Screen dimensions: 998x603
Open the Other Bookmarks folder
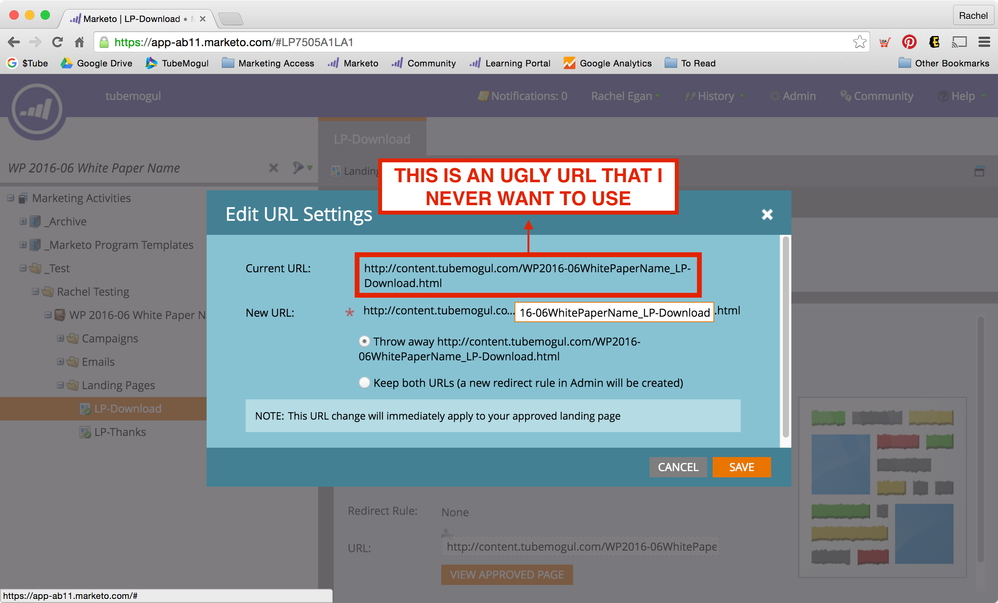click(944, 63)
